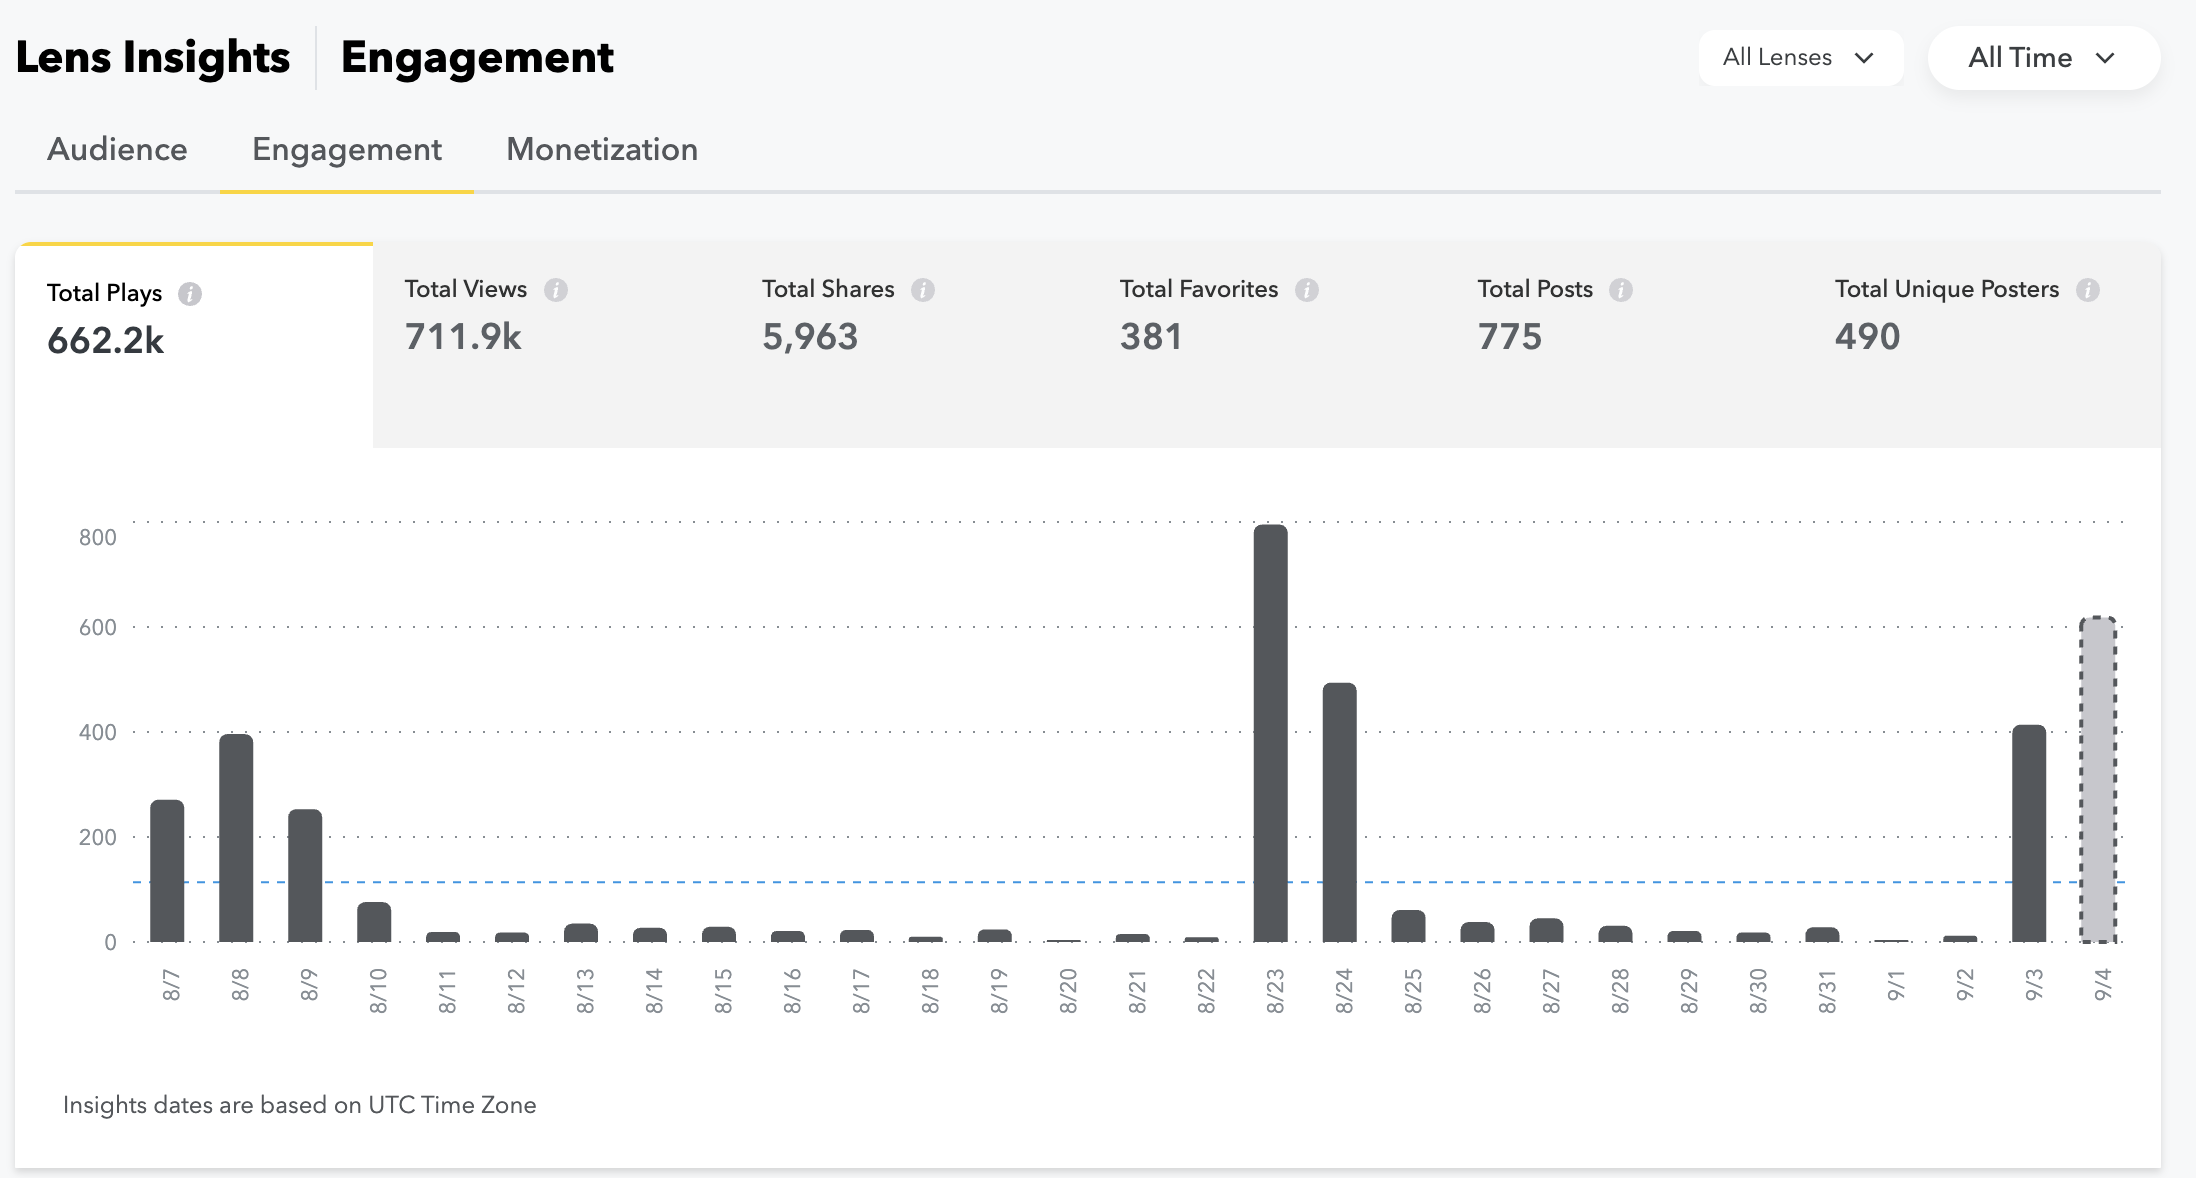Click the 8/31 x-axis date label

pyautogui.click(x=1826, y=991)
